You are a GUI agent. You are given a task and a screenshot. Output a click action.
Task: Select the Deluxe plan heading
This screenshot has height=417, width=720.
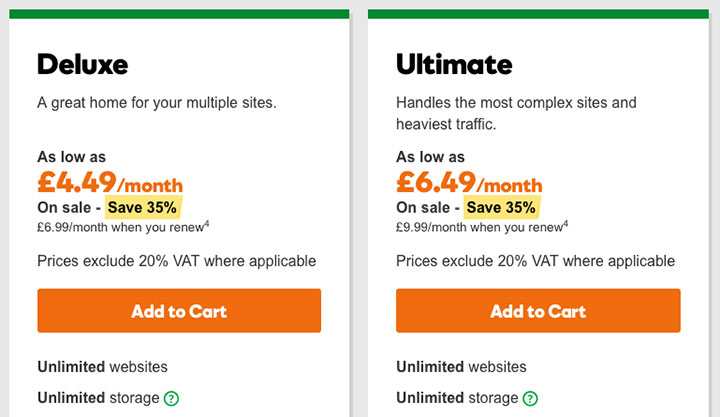point(83,64)
